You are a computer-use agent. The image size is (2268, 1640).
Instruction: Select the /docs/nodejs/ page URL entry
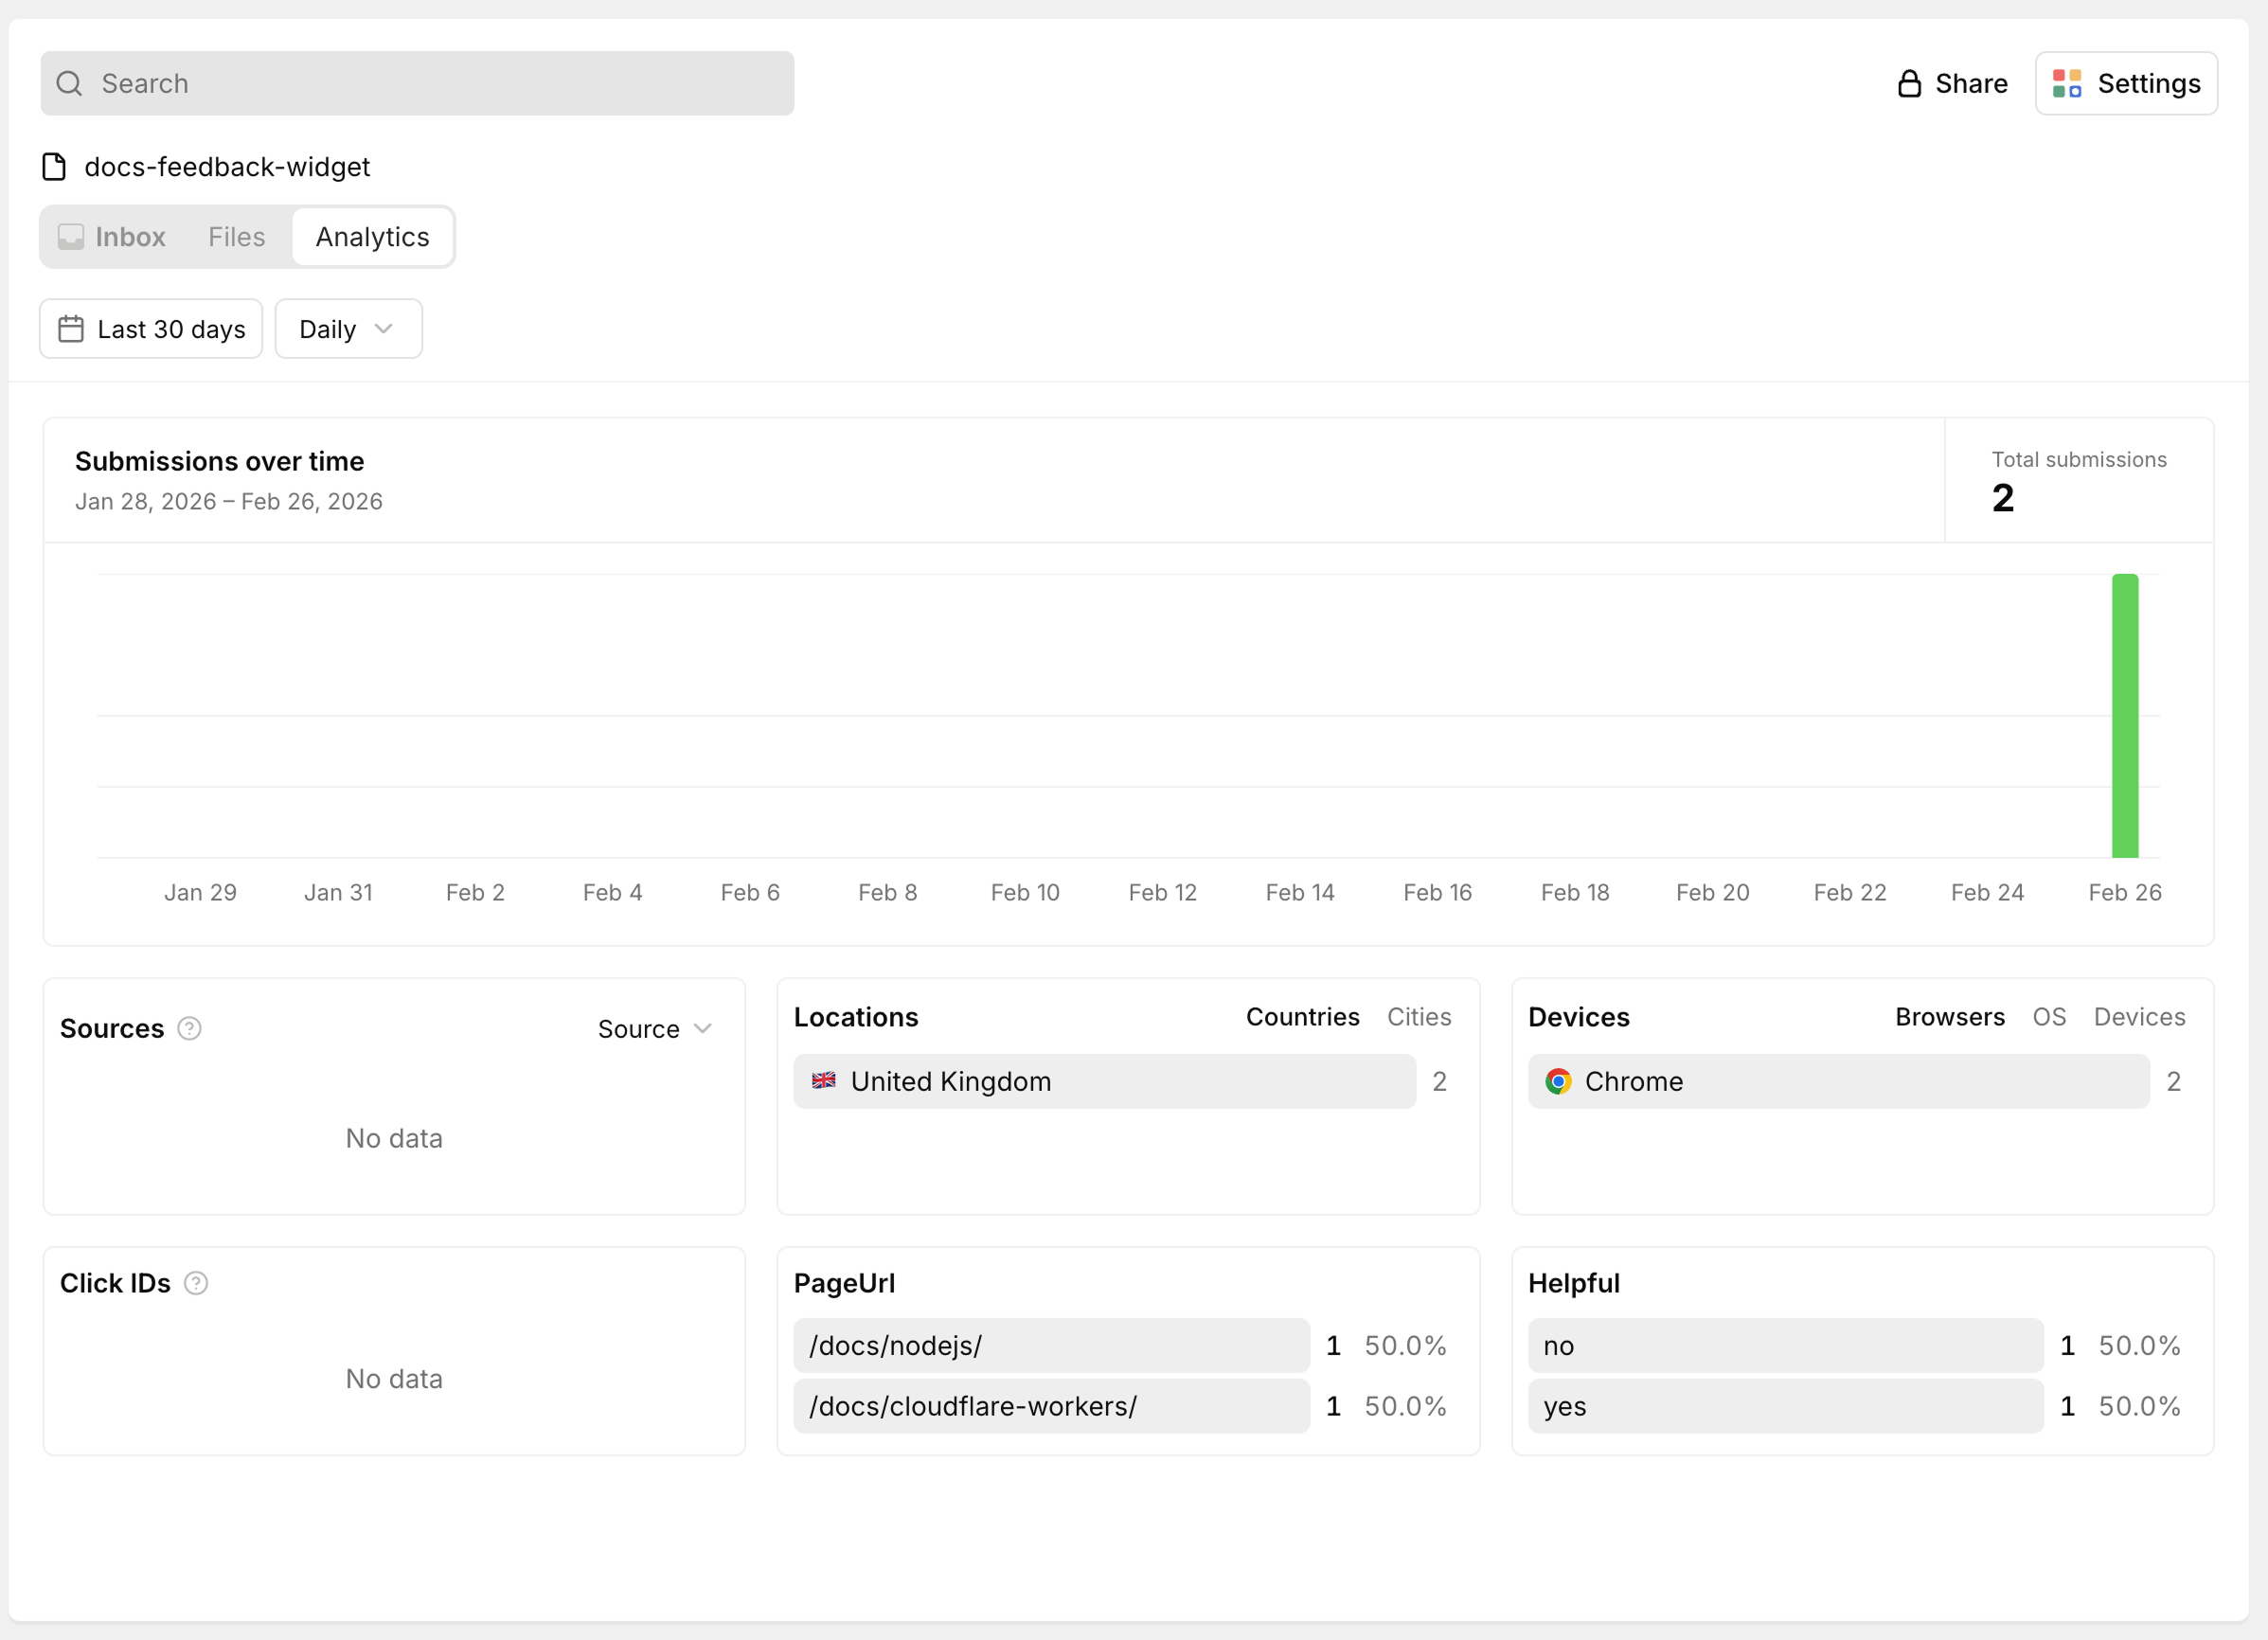click(x=1050, y=1345)
